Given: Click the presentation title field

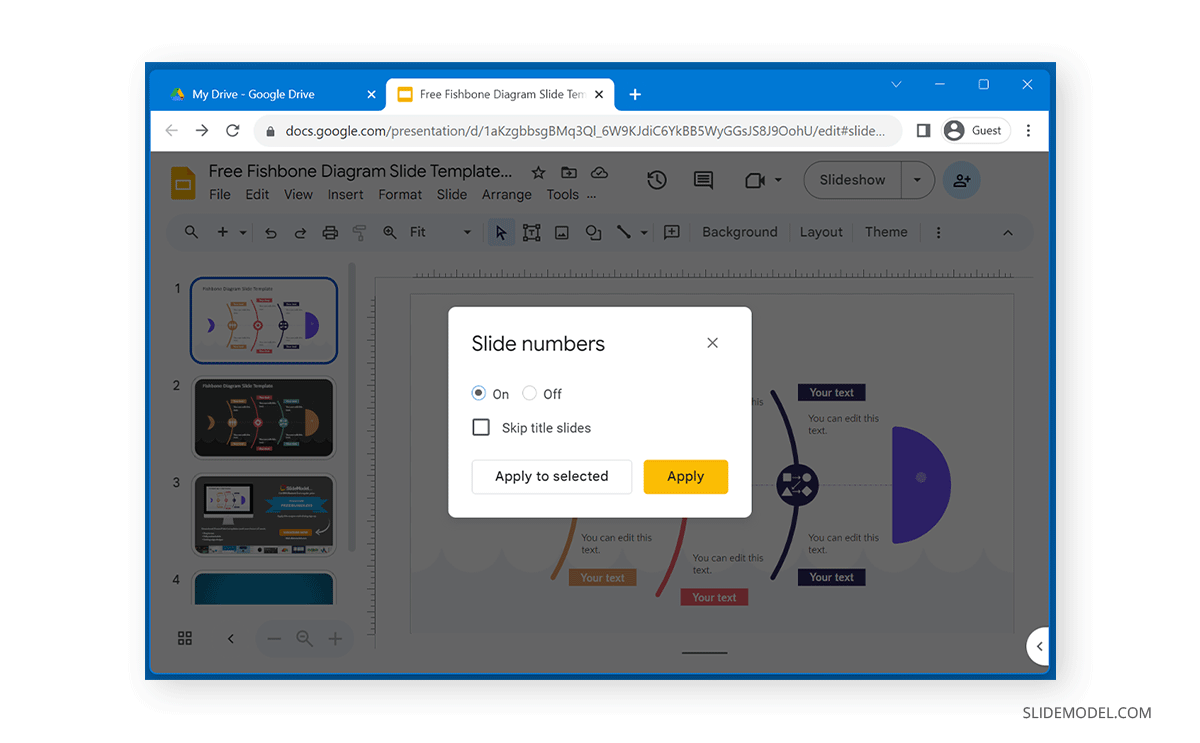Looking at the screenshot, I should pos(360,171).
